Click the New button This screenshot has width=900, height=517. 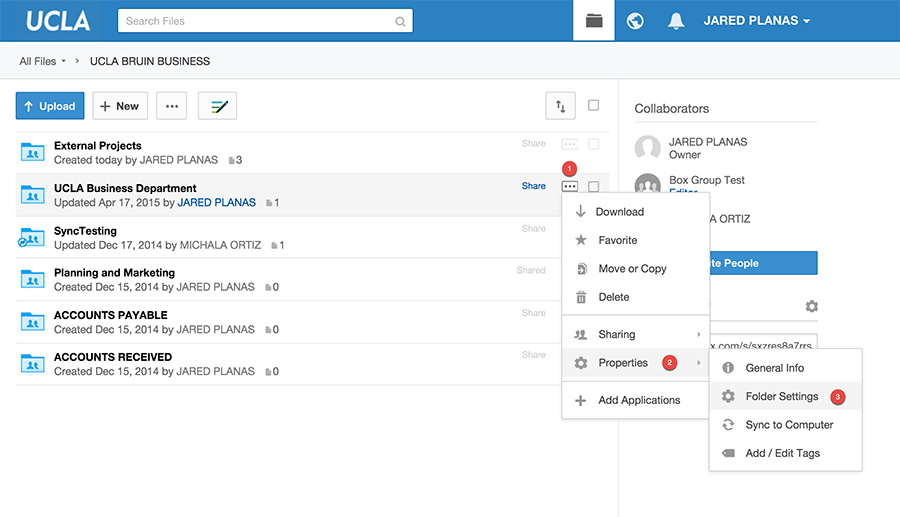pyautogui.click(x=120, y=106)
